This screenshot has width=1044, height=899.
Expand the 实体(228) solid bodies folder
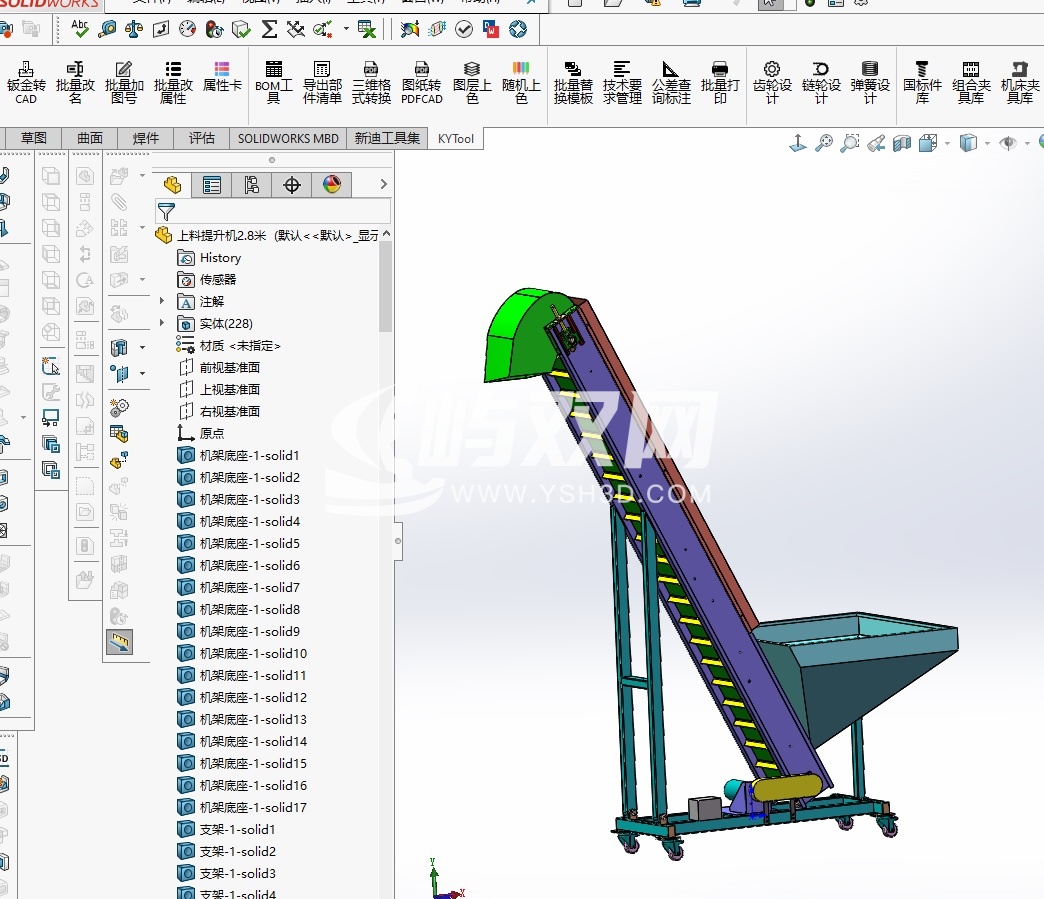(162, 323)
